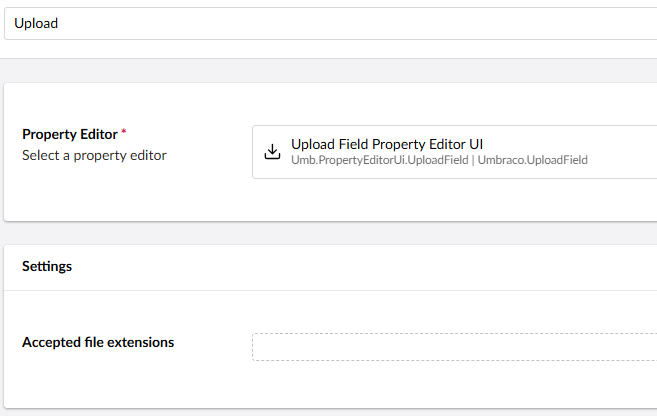Viewport: 657px width, 416px height.
Task: Click empty space in the name field
Action: 400,23
